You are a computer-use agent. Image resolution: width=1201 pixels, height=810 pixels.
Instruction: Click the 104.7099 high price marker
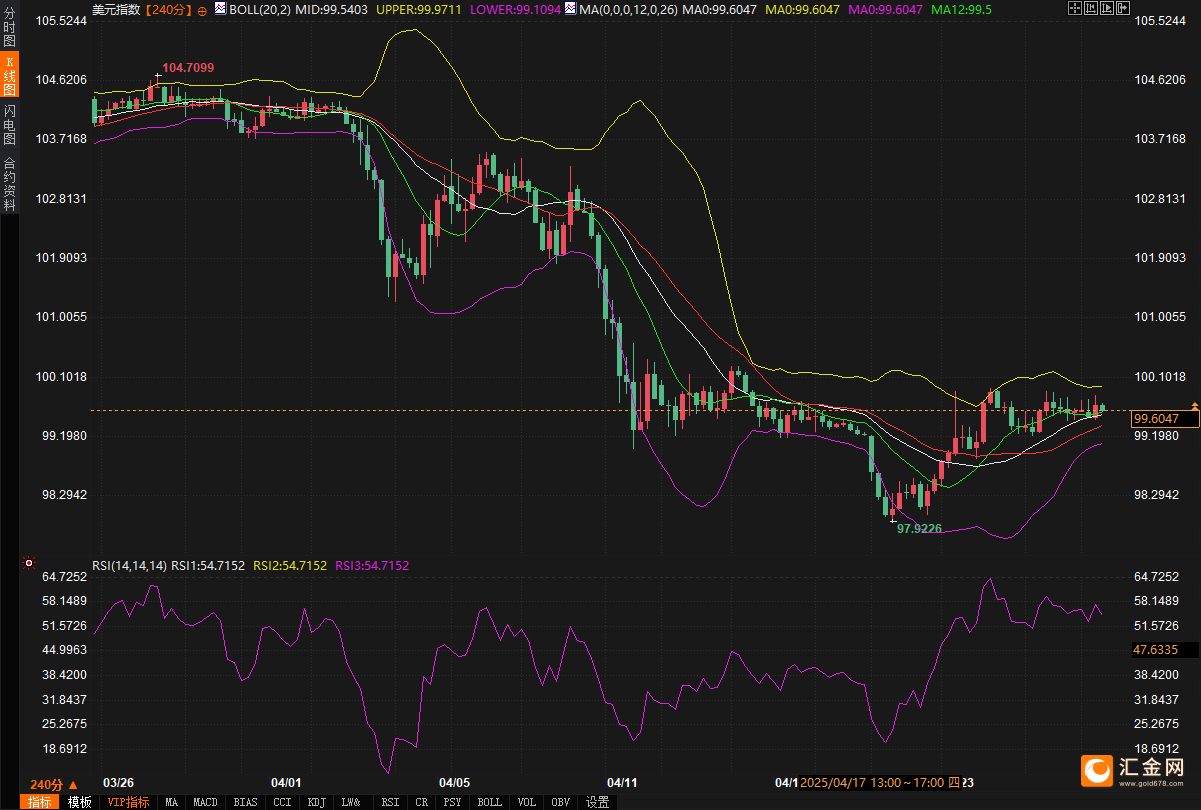[188, 68]
